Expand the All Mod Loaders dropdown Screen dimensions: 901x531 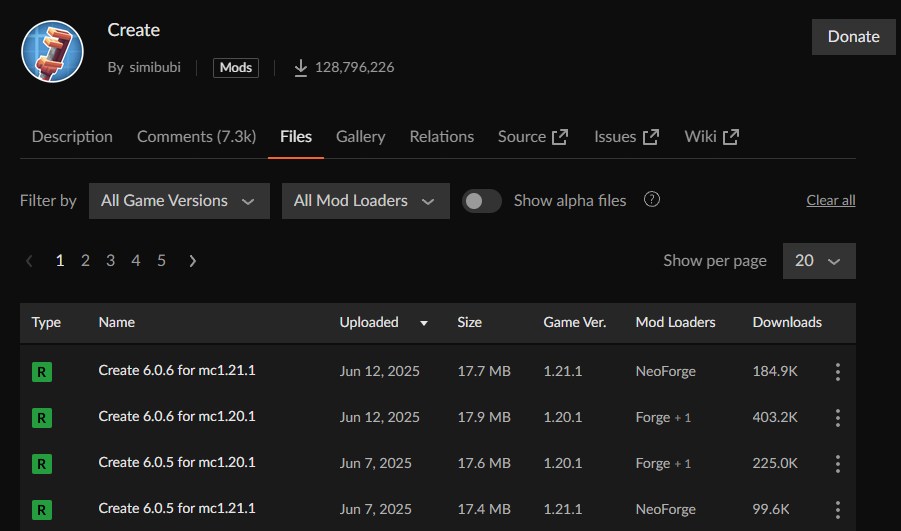point(365,201)
